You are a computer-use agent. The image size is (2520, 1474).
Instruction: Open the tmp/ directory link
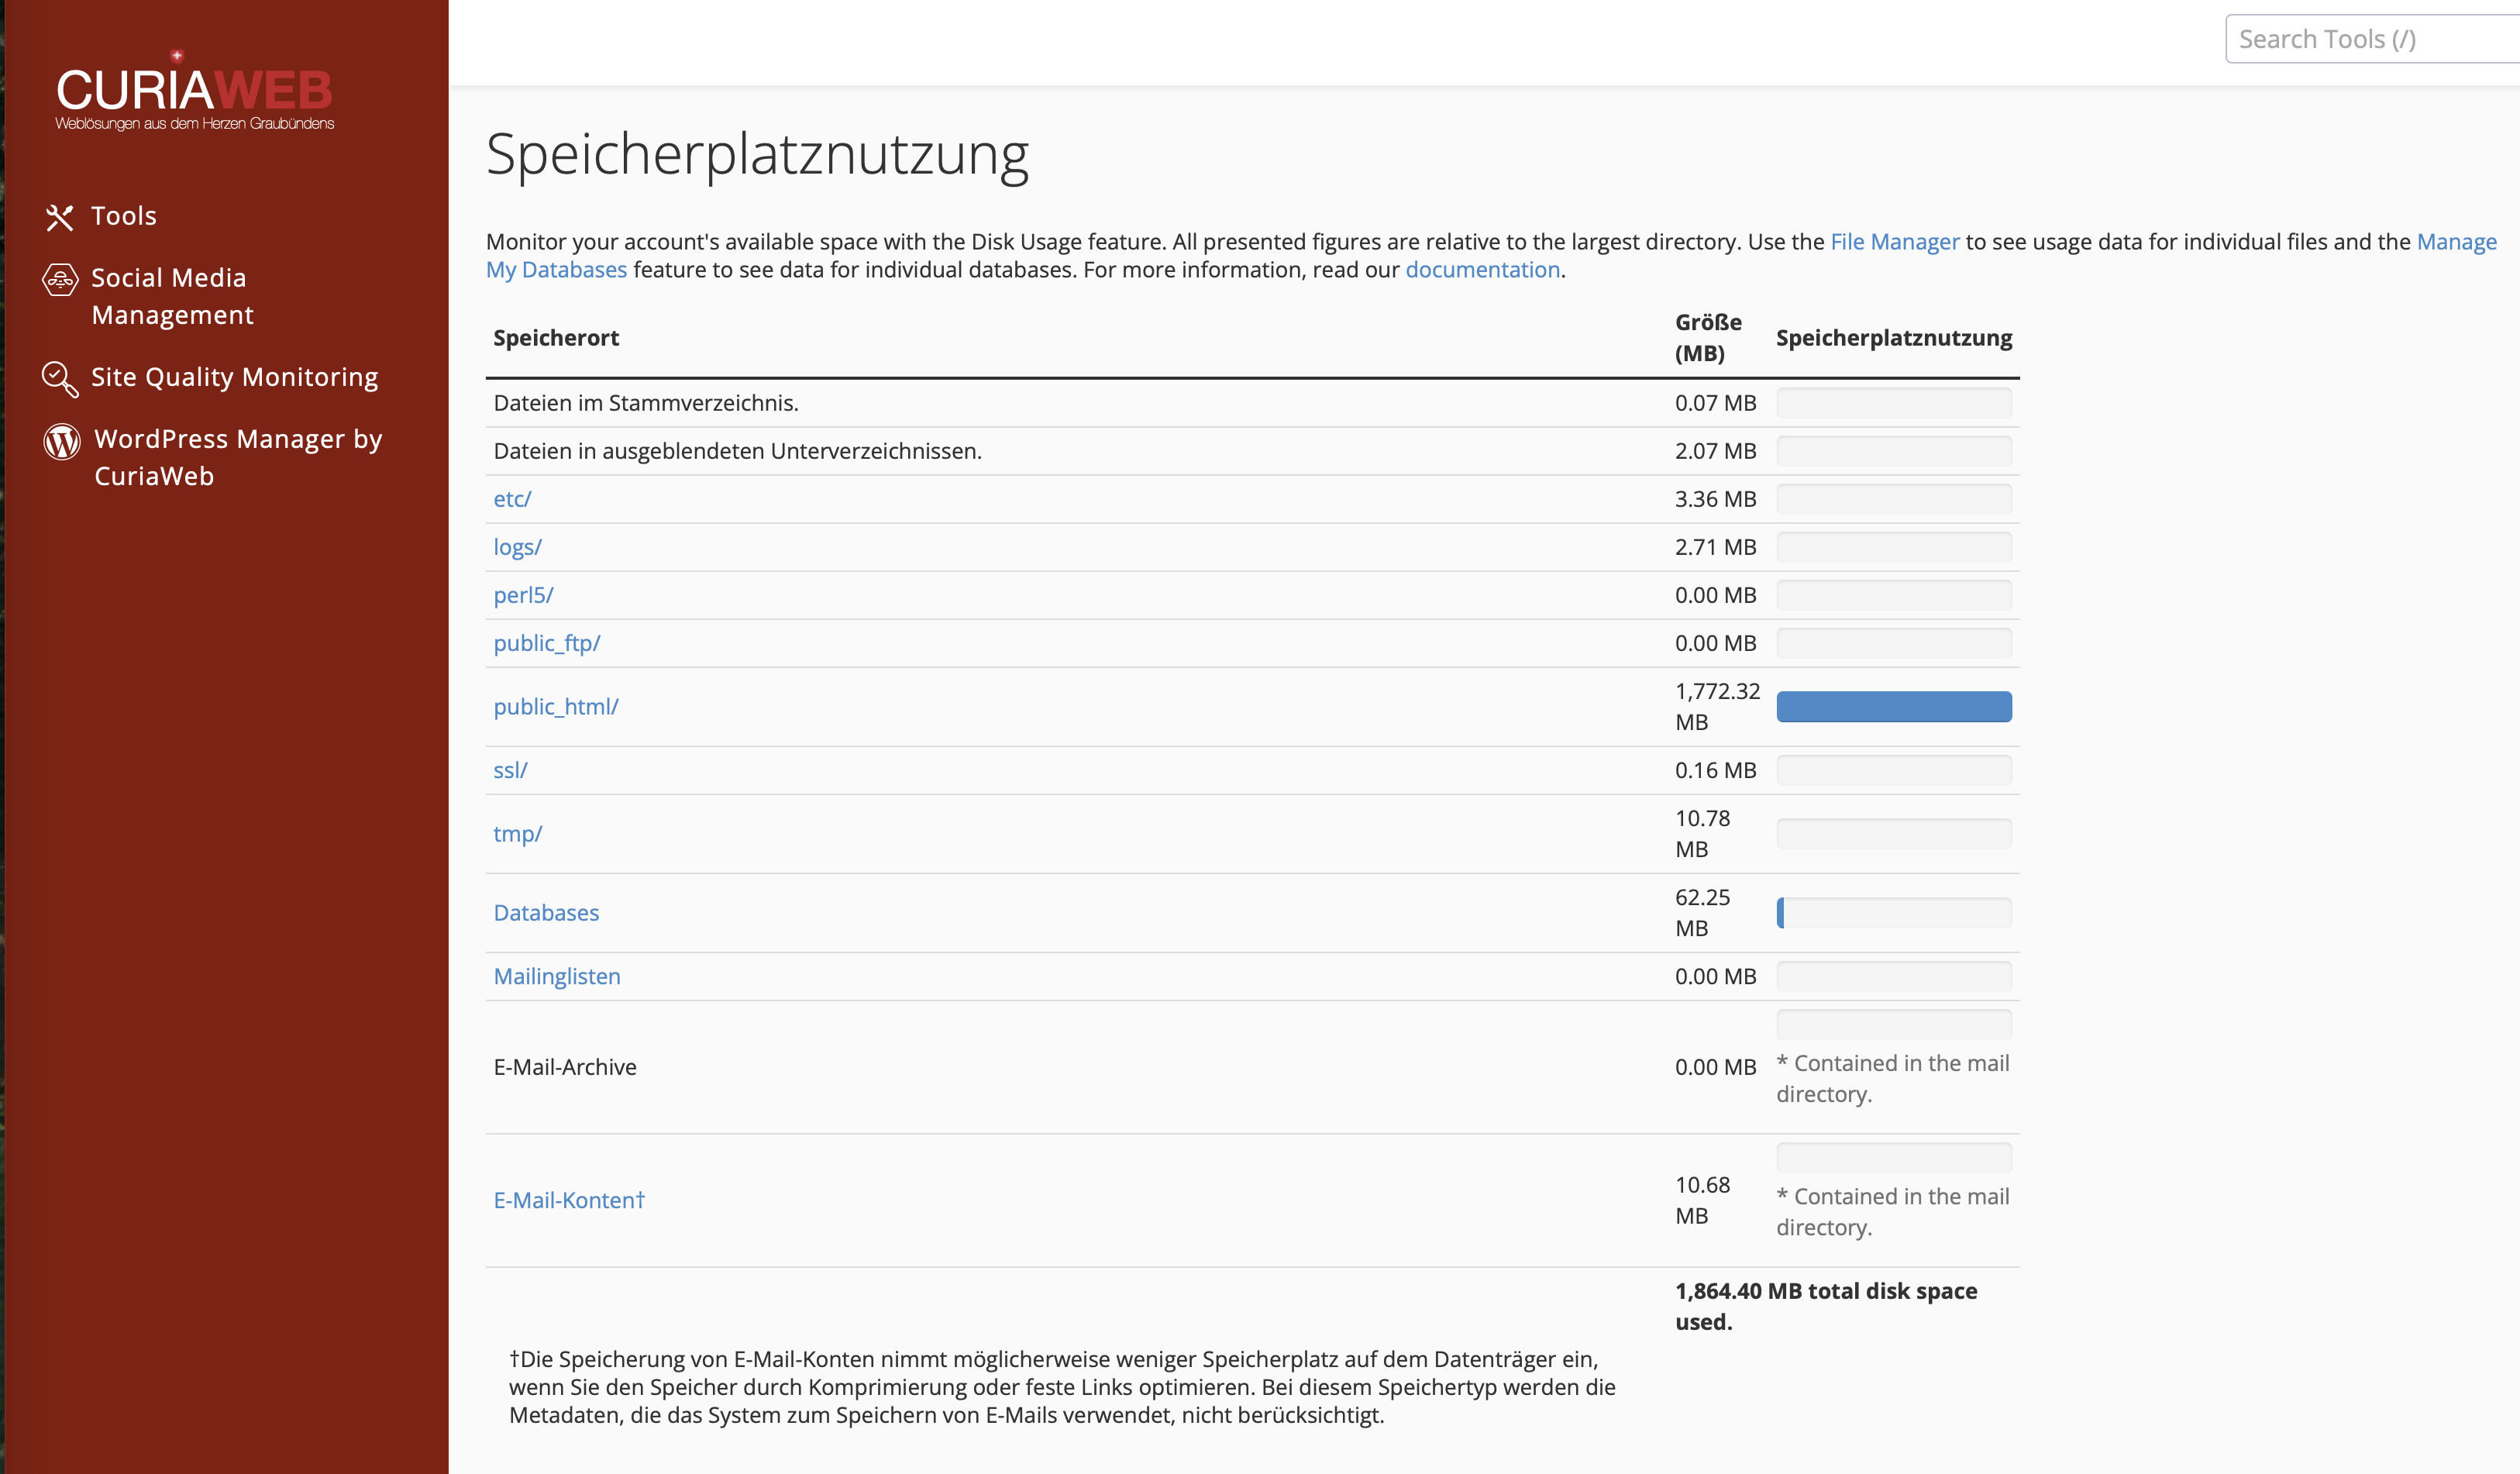[x=517, y=834]
